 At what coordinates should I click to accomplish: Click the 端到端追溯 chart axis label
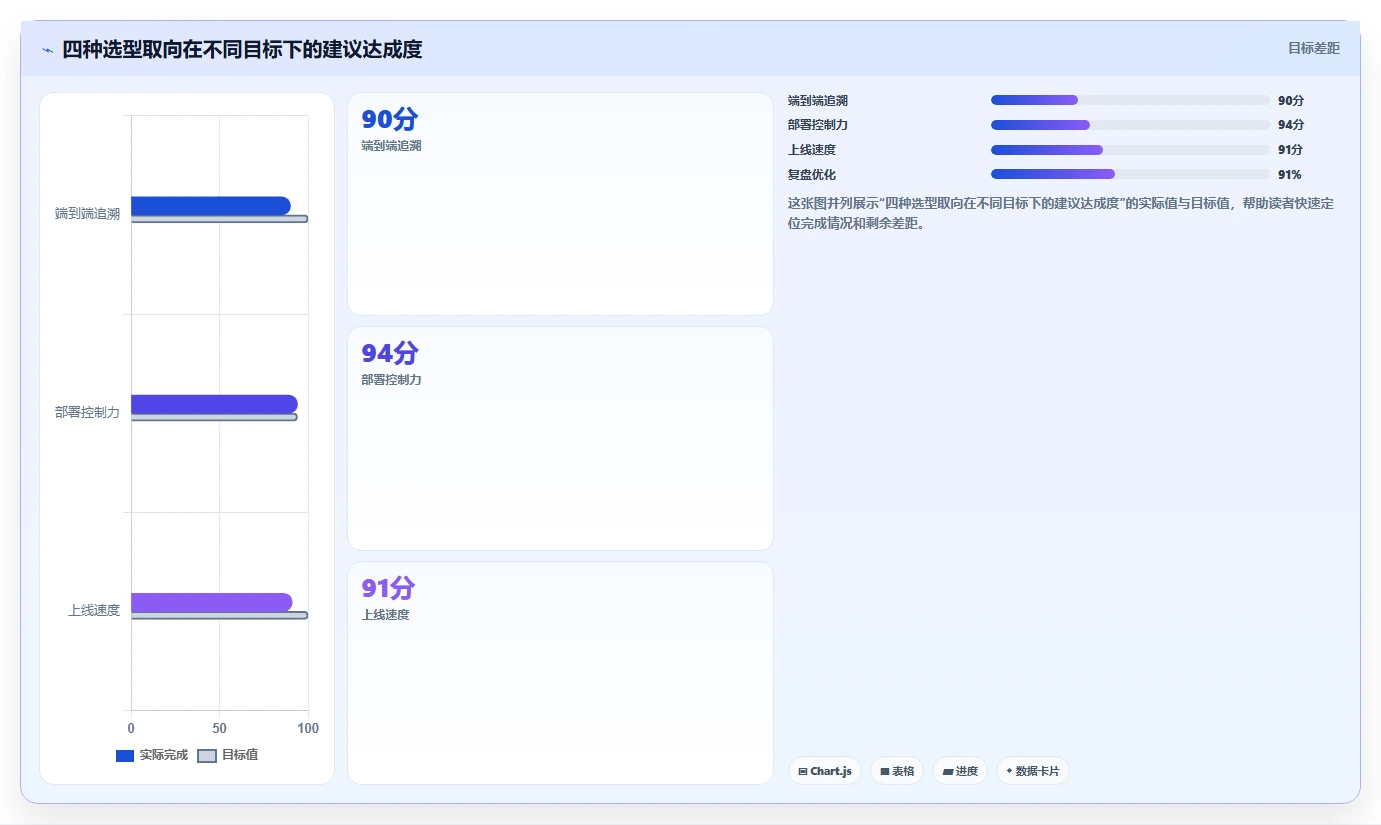pos(87,213)
